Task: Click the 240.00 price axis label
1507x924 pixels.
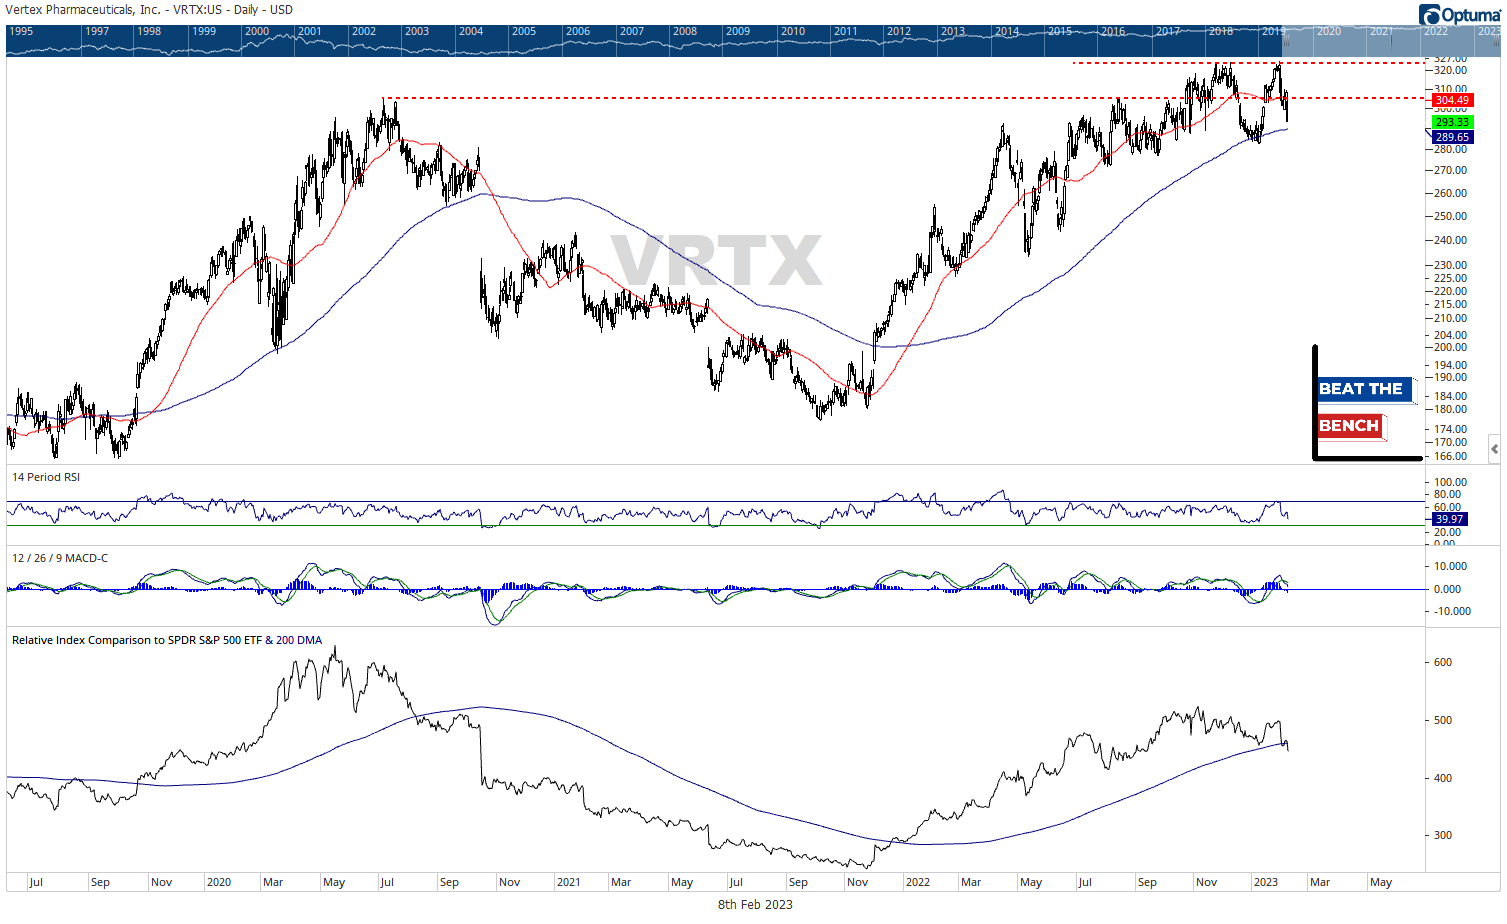Action: click(x=1450, y=240)
